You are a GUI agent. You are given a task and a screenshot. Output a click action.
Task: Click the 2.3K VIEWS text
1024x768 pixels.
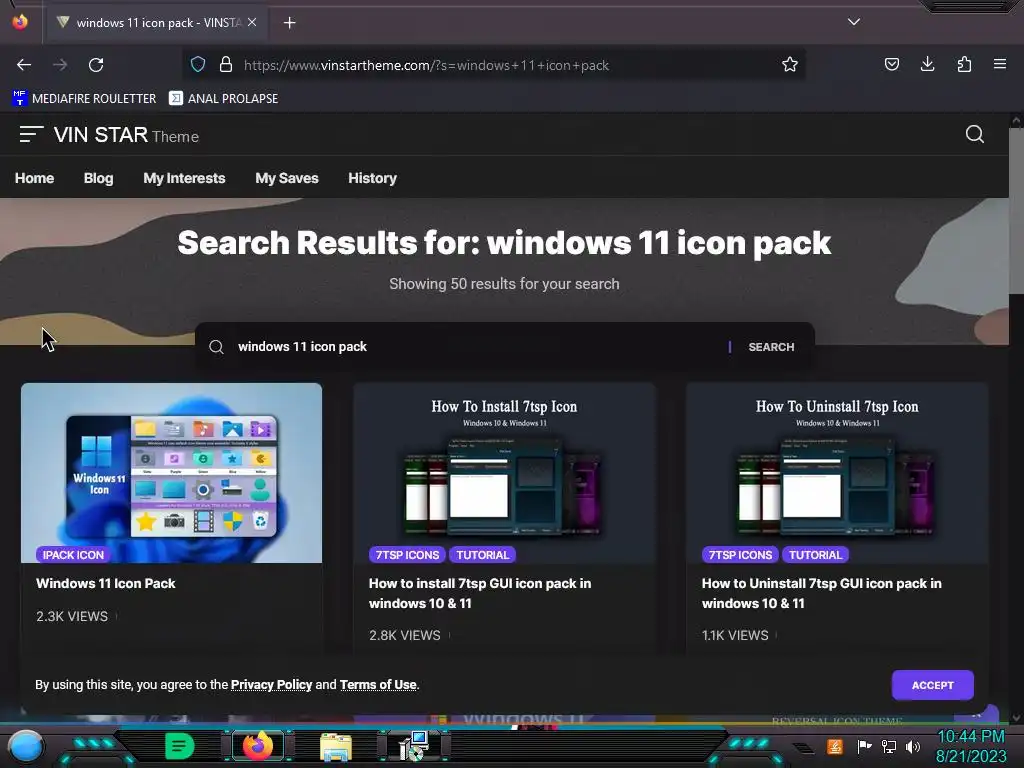point(72,616)
